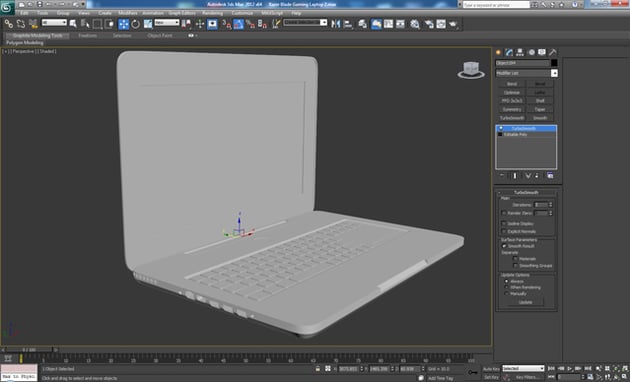Toggle the Smooth Result checkbox
This screenshot has width=630, height=382.
(x=504, y=246)
